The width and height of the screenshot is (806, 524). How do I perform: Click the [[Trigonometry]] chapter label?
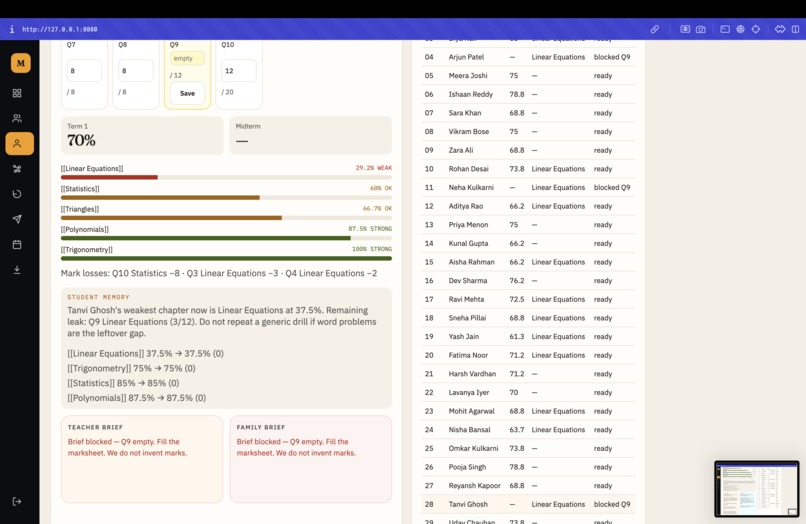(x=86, y=249)
